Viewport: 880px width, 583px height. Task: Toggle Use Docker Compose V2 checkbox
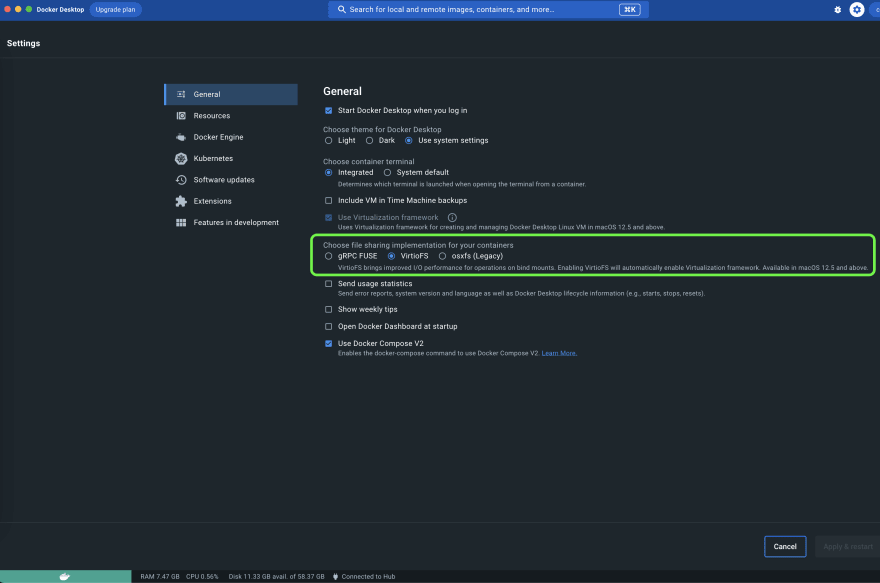[x=328, y=343]
